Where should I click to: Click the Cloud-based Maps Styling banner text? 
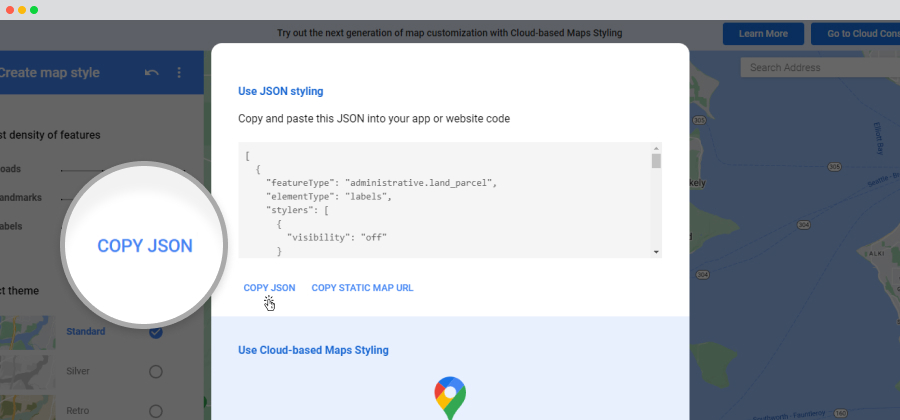[x=449, y=33]
